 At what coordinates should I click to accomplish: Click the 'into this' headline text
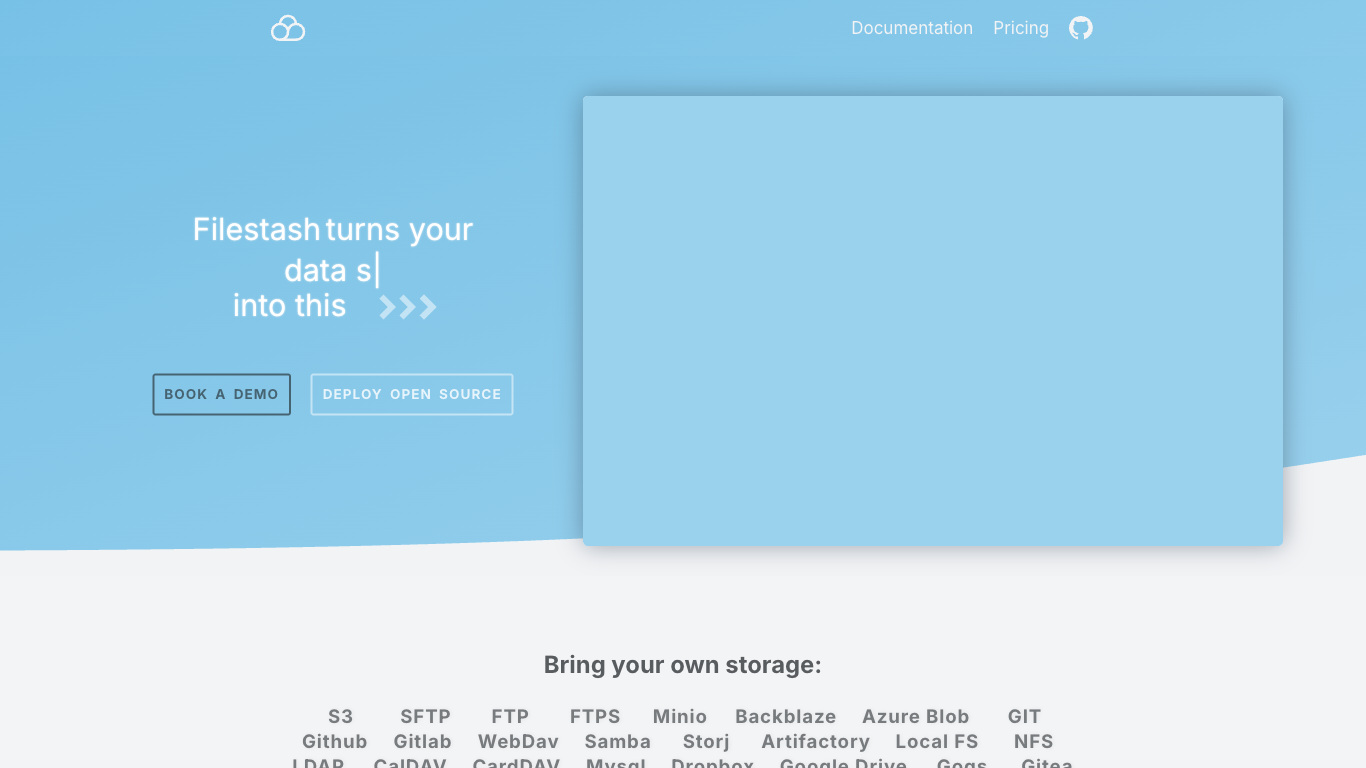coord(290,305)
